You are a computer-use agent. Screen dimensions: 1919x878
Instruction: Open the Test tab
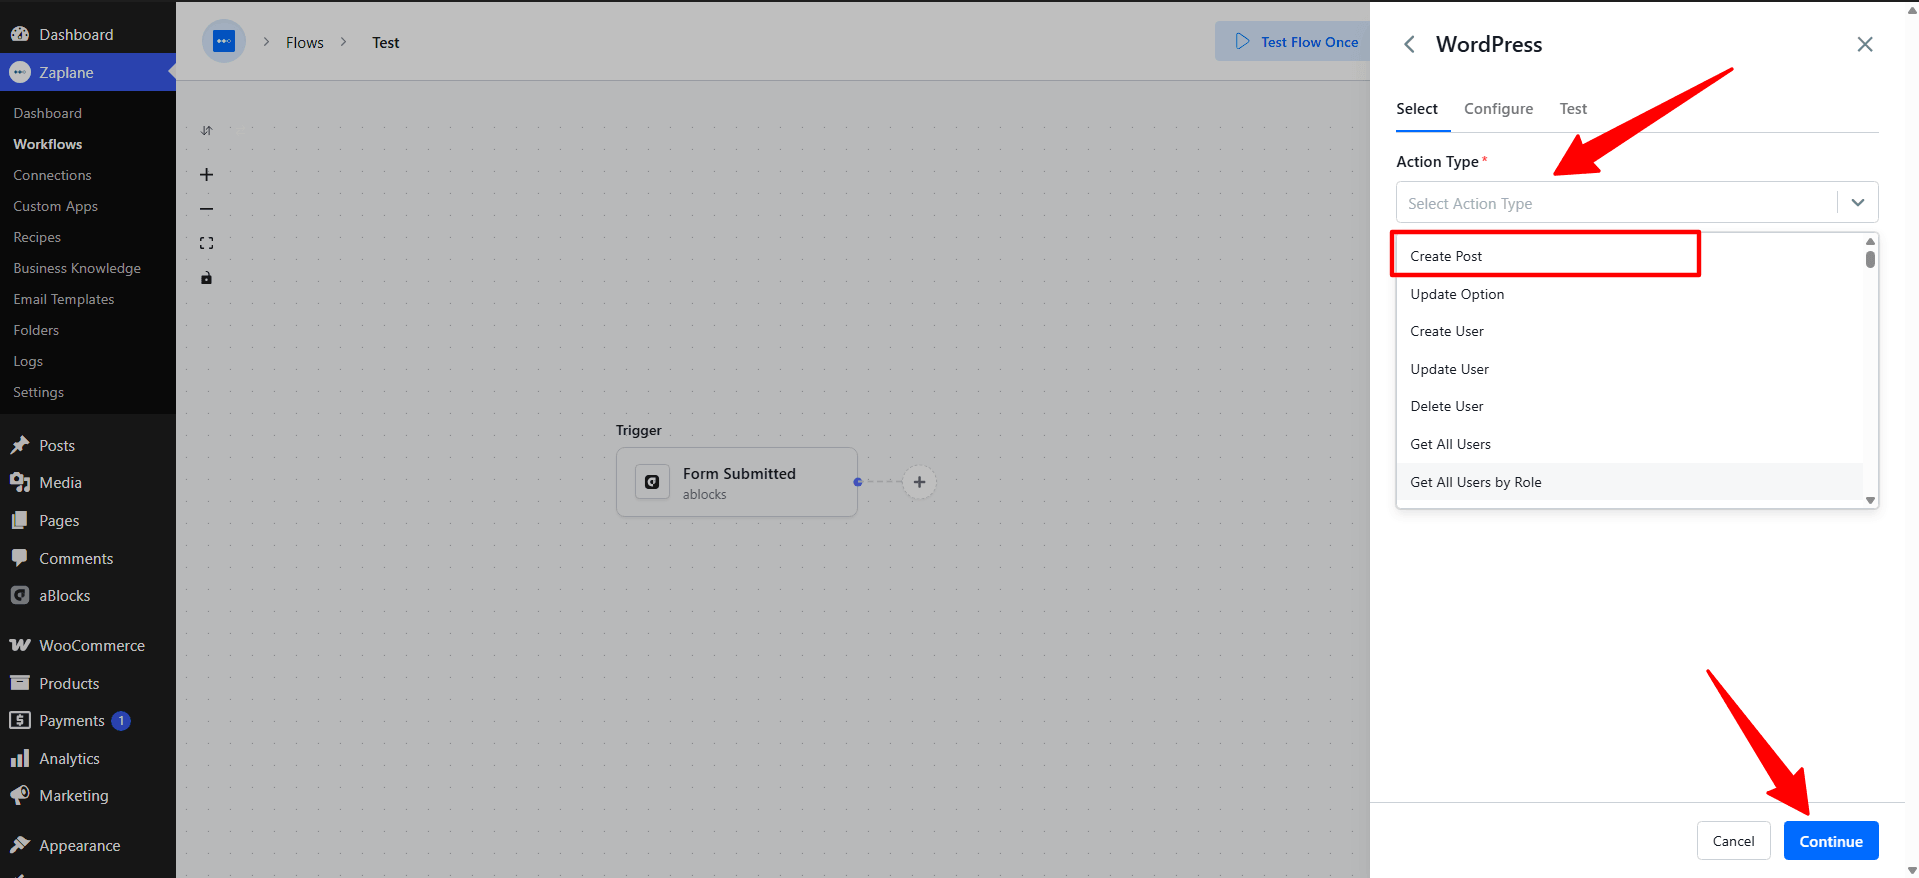pos(1573,109)
